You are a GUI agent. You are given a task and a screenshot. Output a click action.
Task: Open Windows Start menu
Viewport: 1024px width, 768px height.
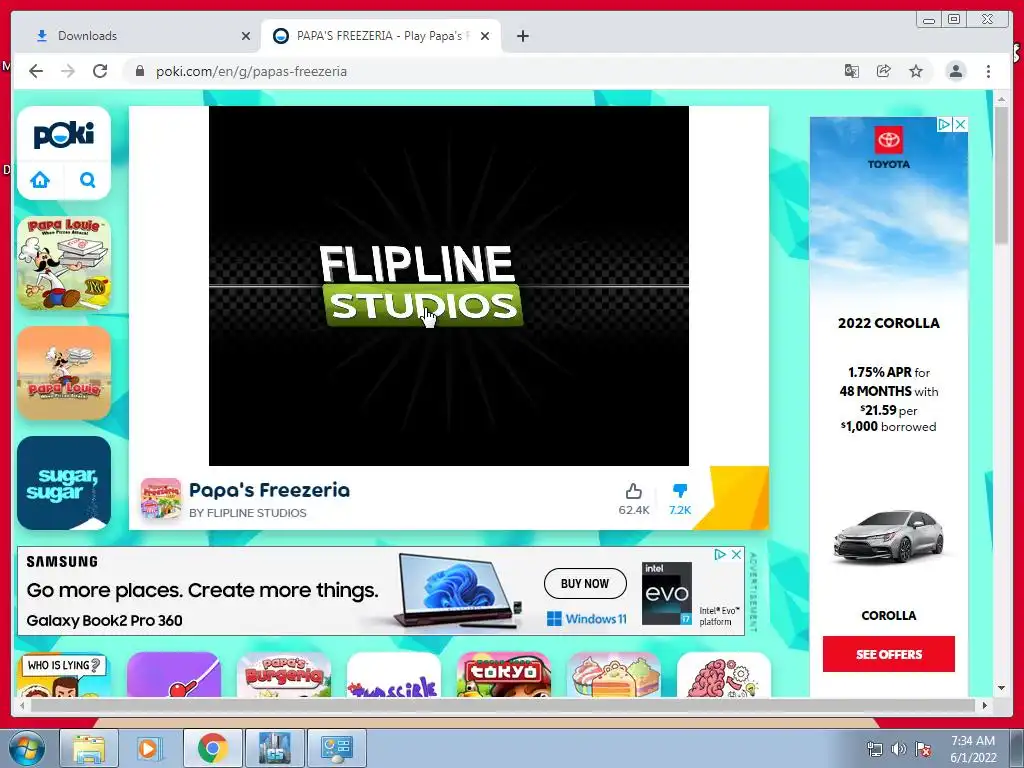(26, 748)
